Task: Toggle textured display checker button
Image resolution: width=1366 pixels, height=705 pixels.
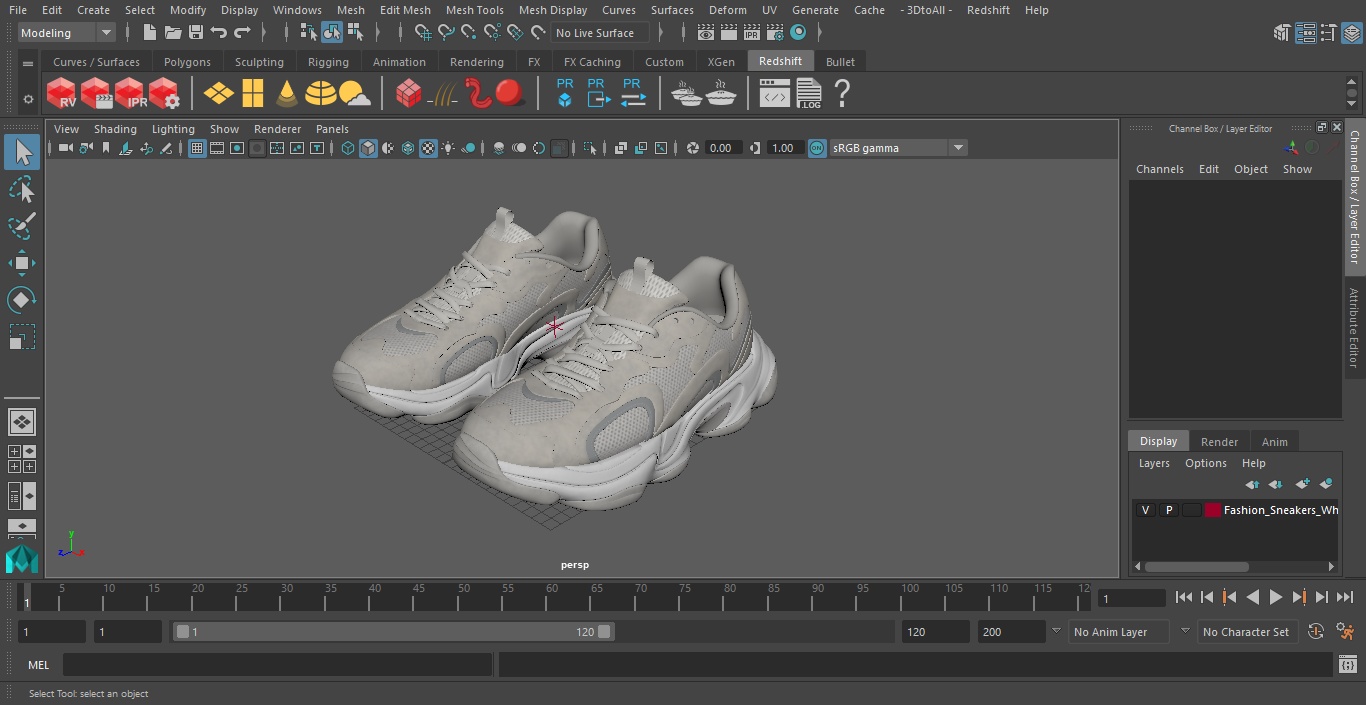Action: click(428, 148)
